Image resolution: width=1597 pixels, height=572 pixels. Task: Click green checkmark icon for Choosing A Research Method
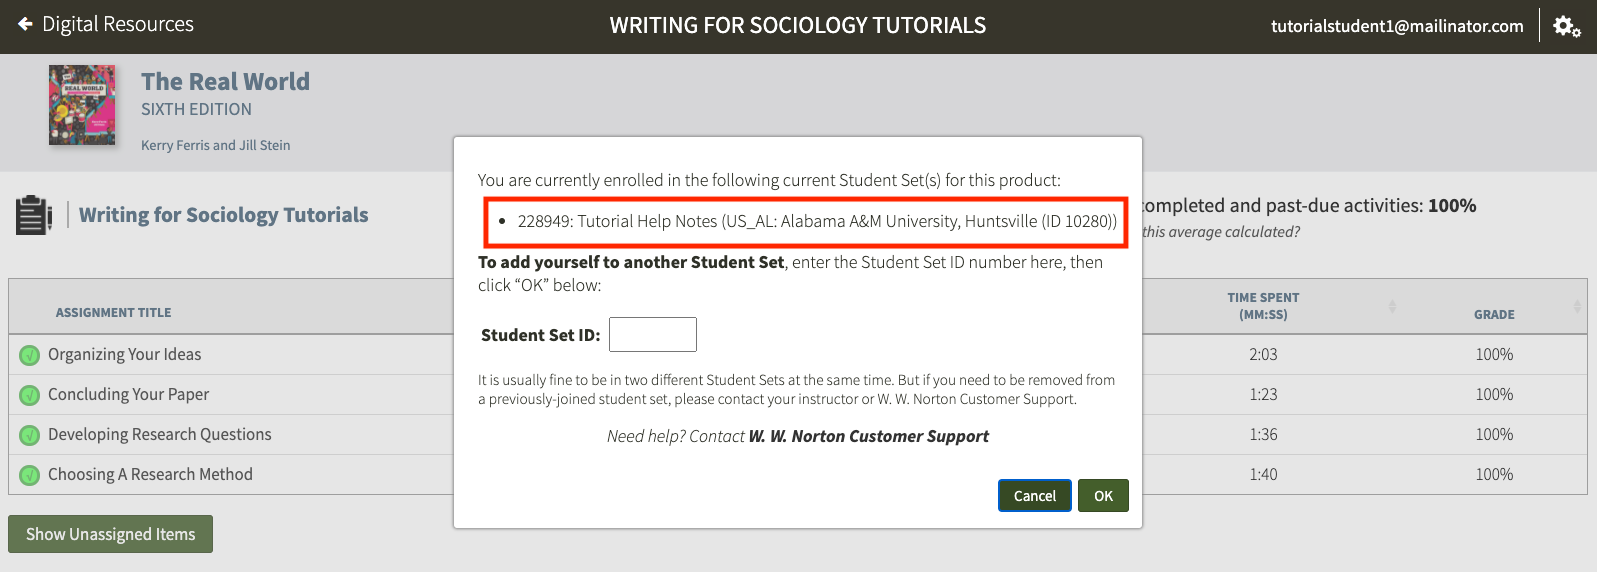point(30,475)
